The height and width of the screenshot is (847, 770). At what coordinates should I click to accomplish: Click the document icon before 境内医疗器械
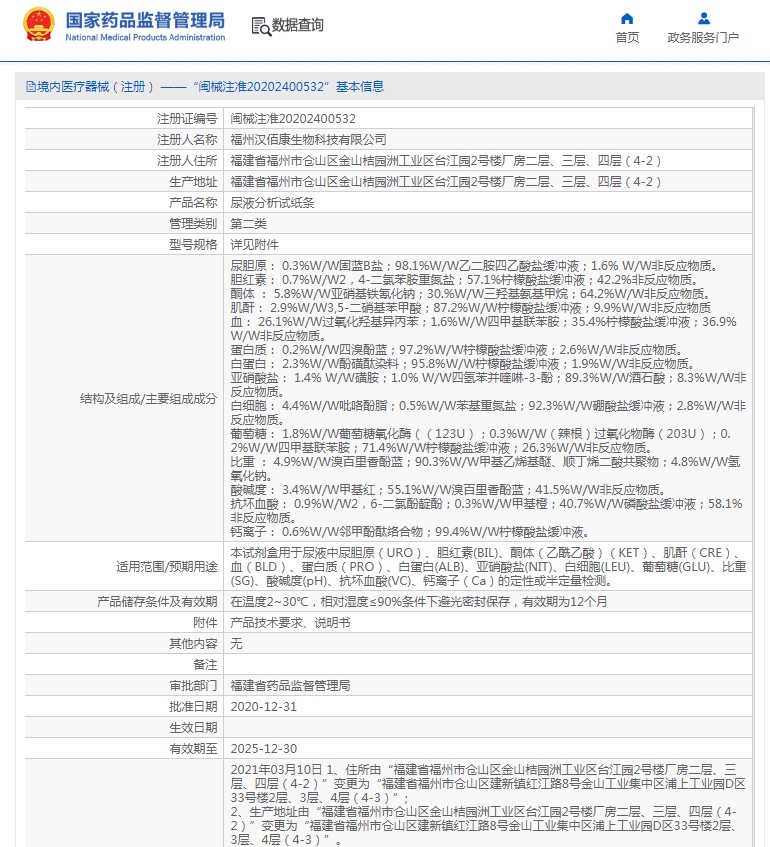(x=31, y=86)
